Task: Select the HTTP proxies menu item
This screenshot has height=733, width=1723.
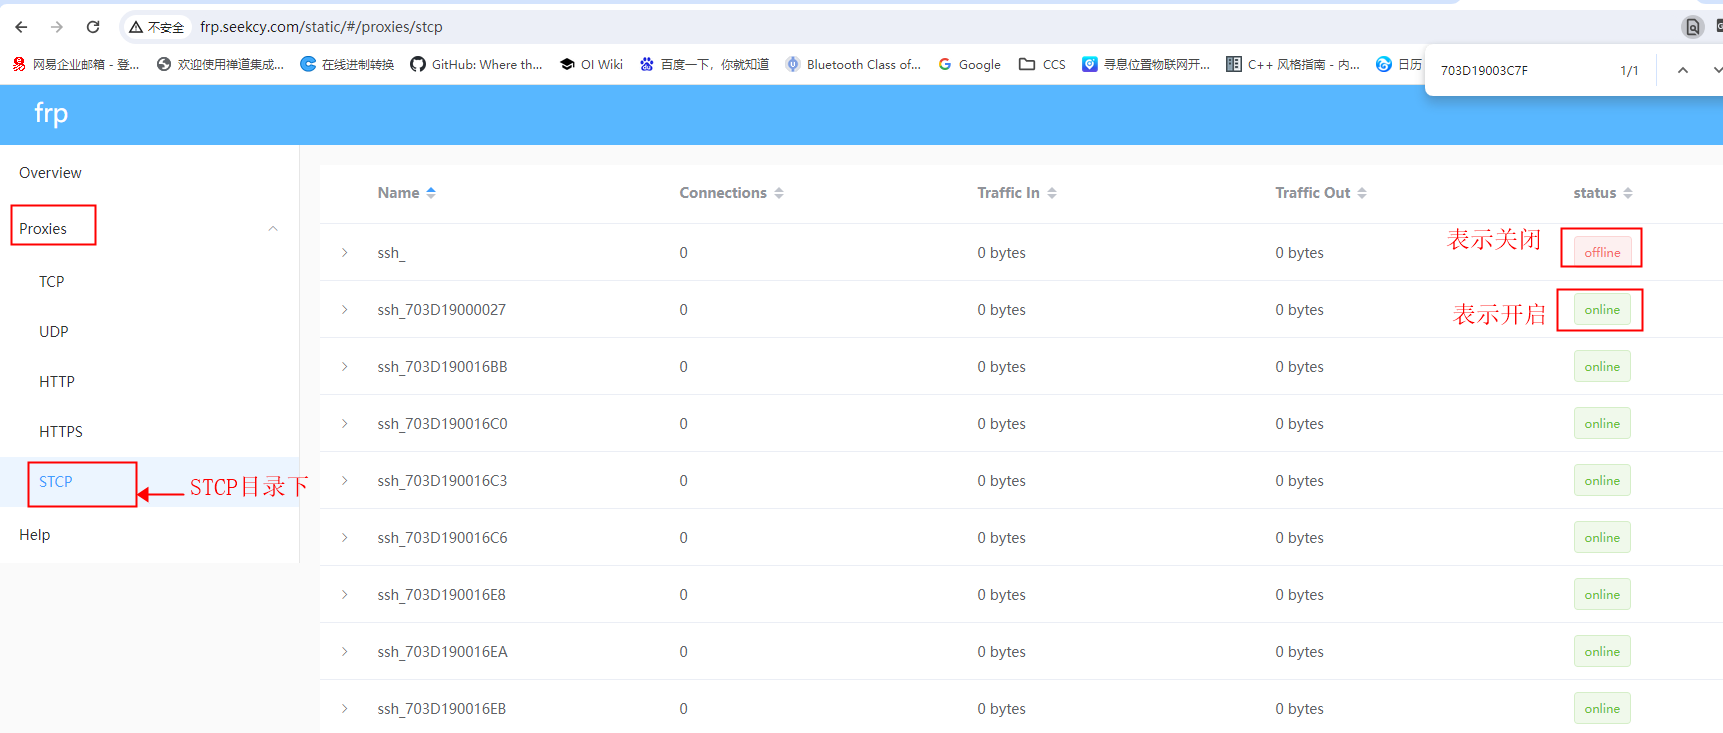Action: 150,382
